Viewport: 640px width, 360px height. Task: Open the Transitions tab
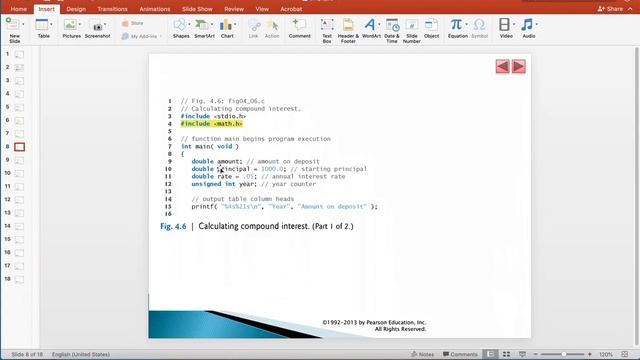[112, 9]
